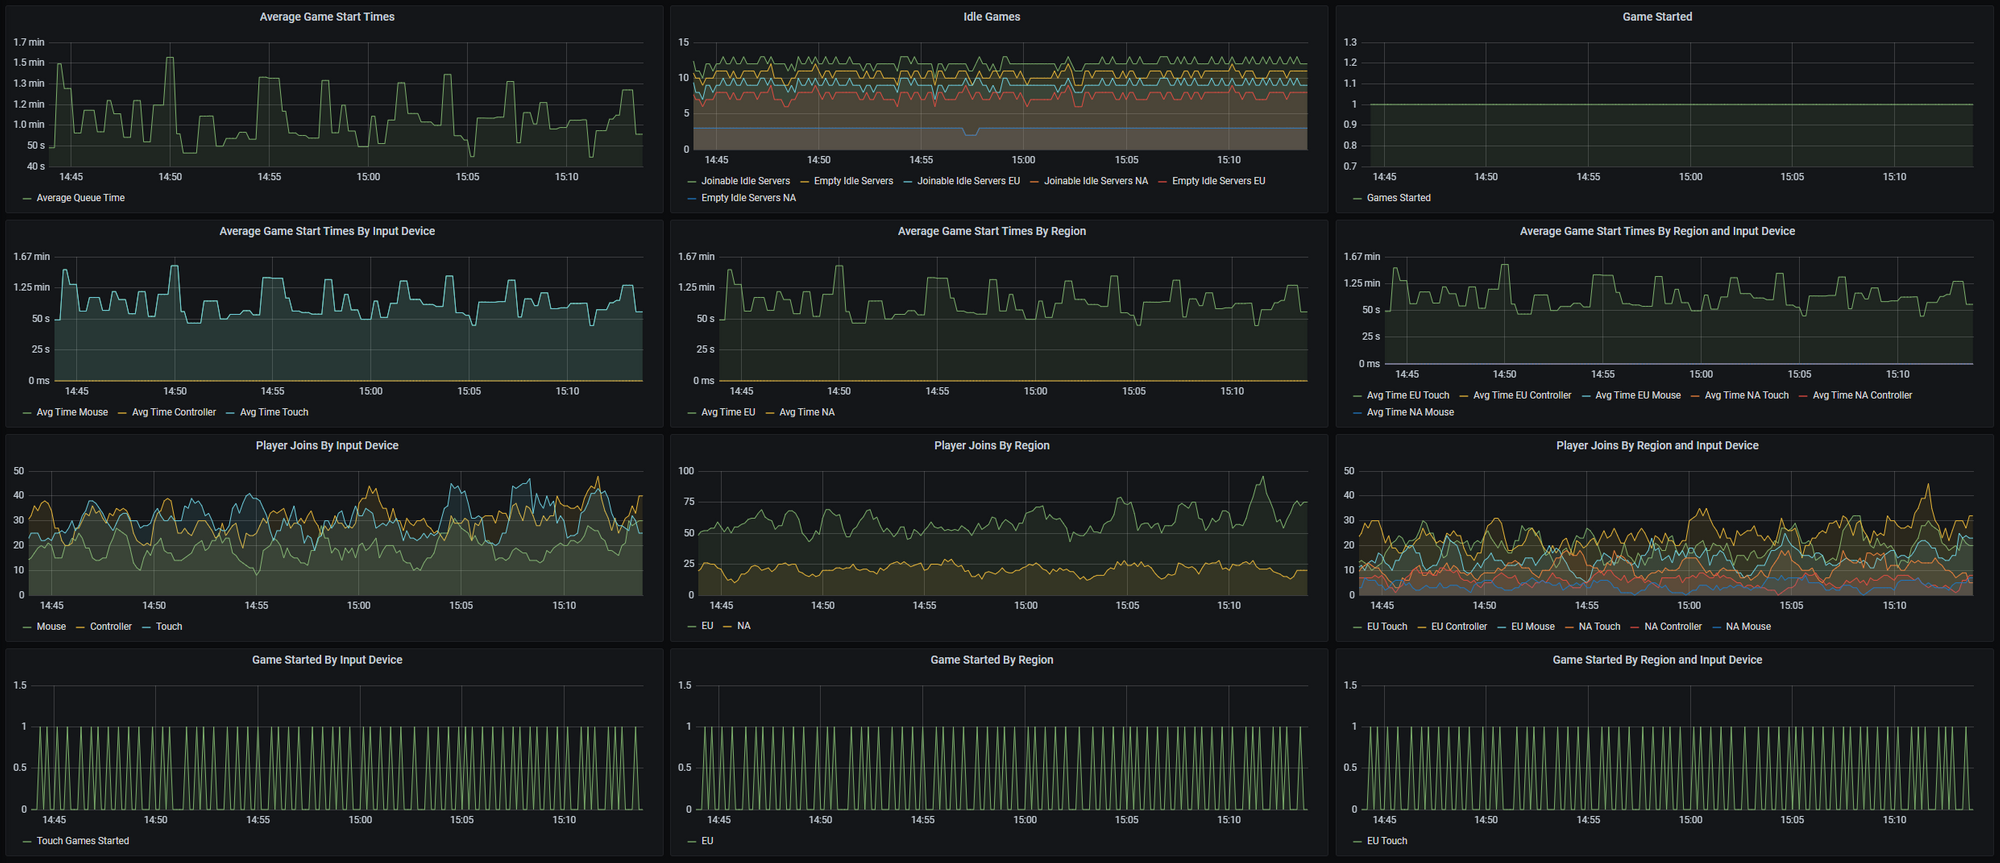Open Player Joins By Input Device title menu

point(327,446)
